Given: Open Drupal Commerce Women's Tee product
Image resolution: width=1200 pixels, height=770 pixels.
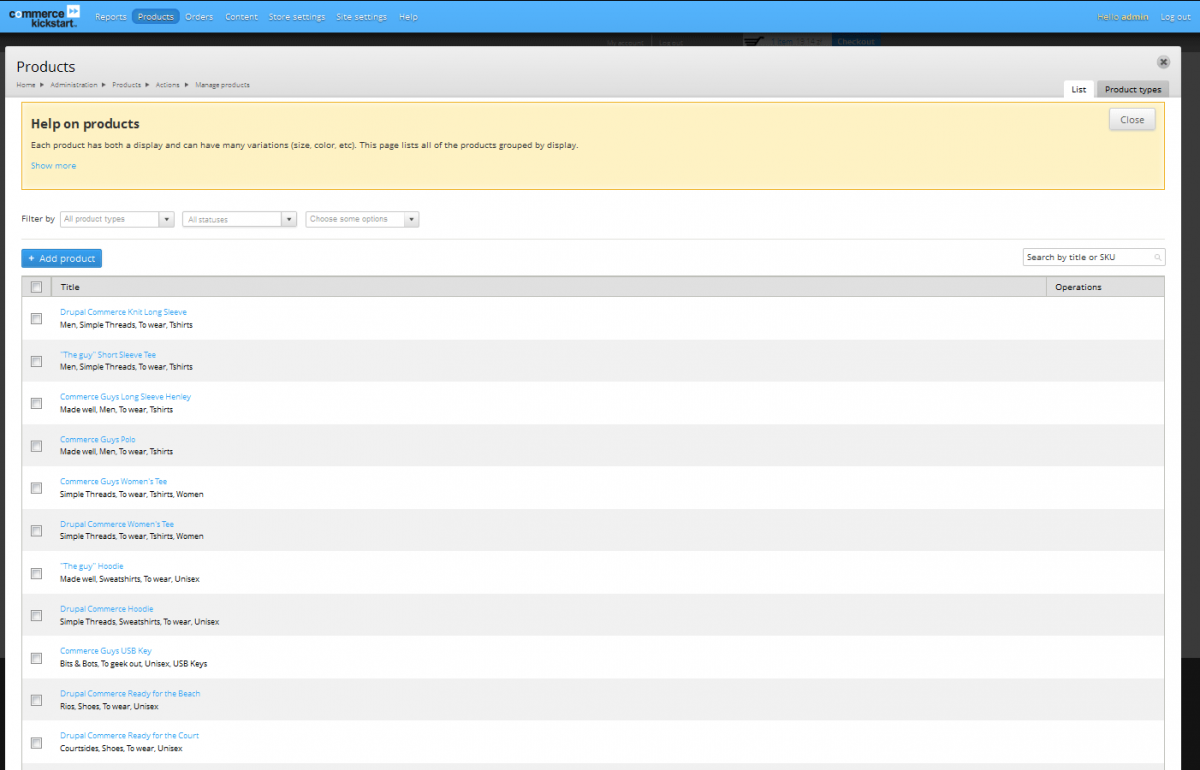Looking at the screenshot, I should click(117, 524).
